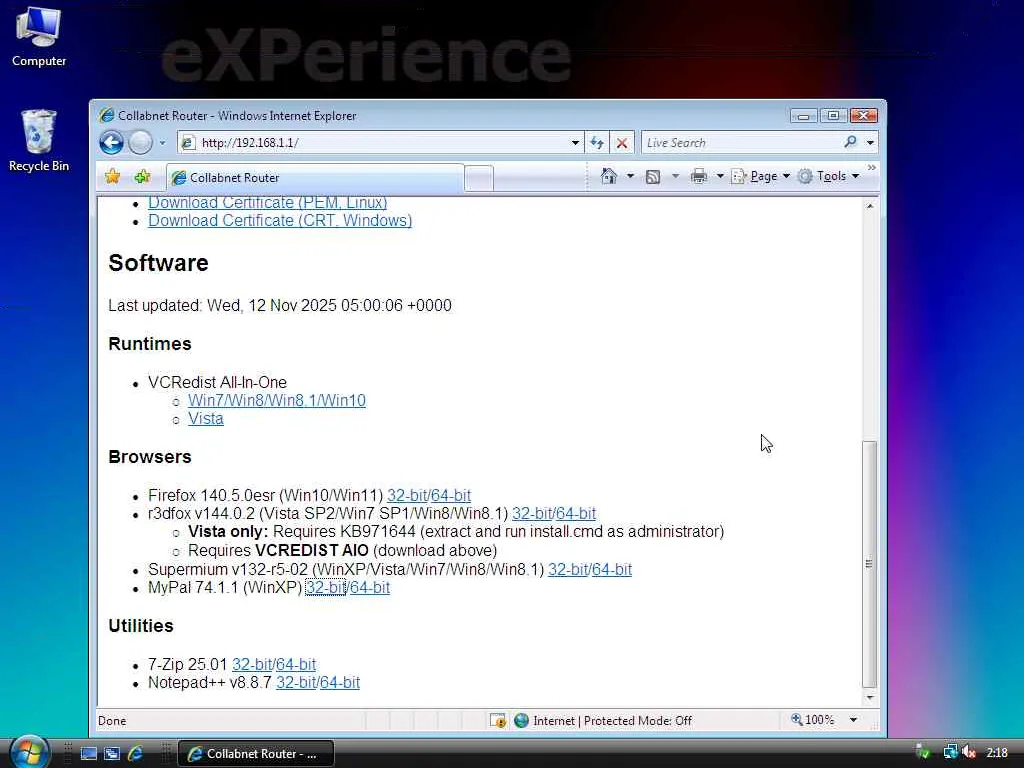Click the IE page icon in title bar
Viewport: 1024px width, 768px height.
click(106, 116)
